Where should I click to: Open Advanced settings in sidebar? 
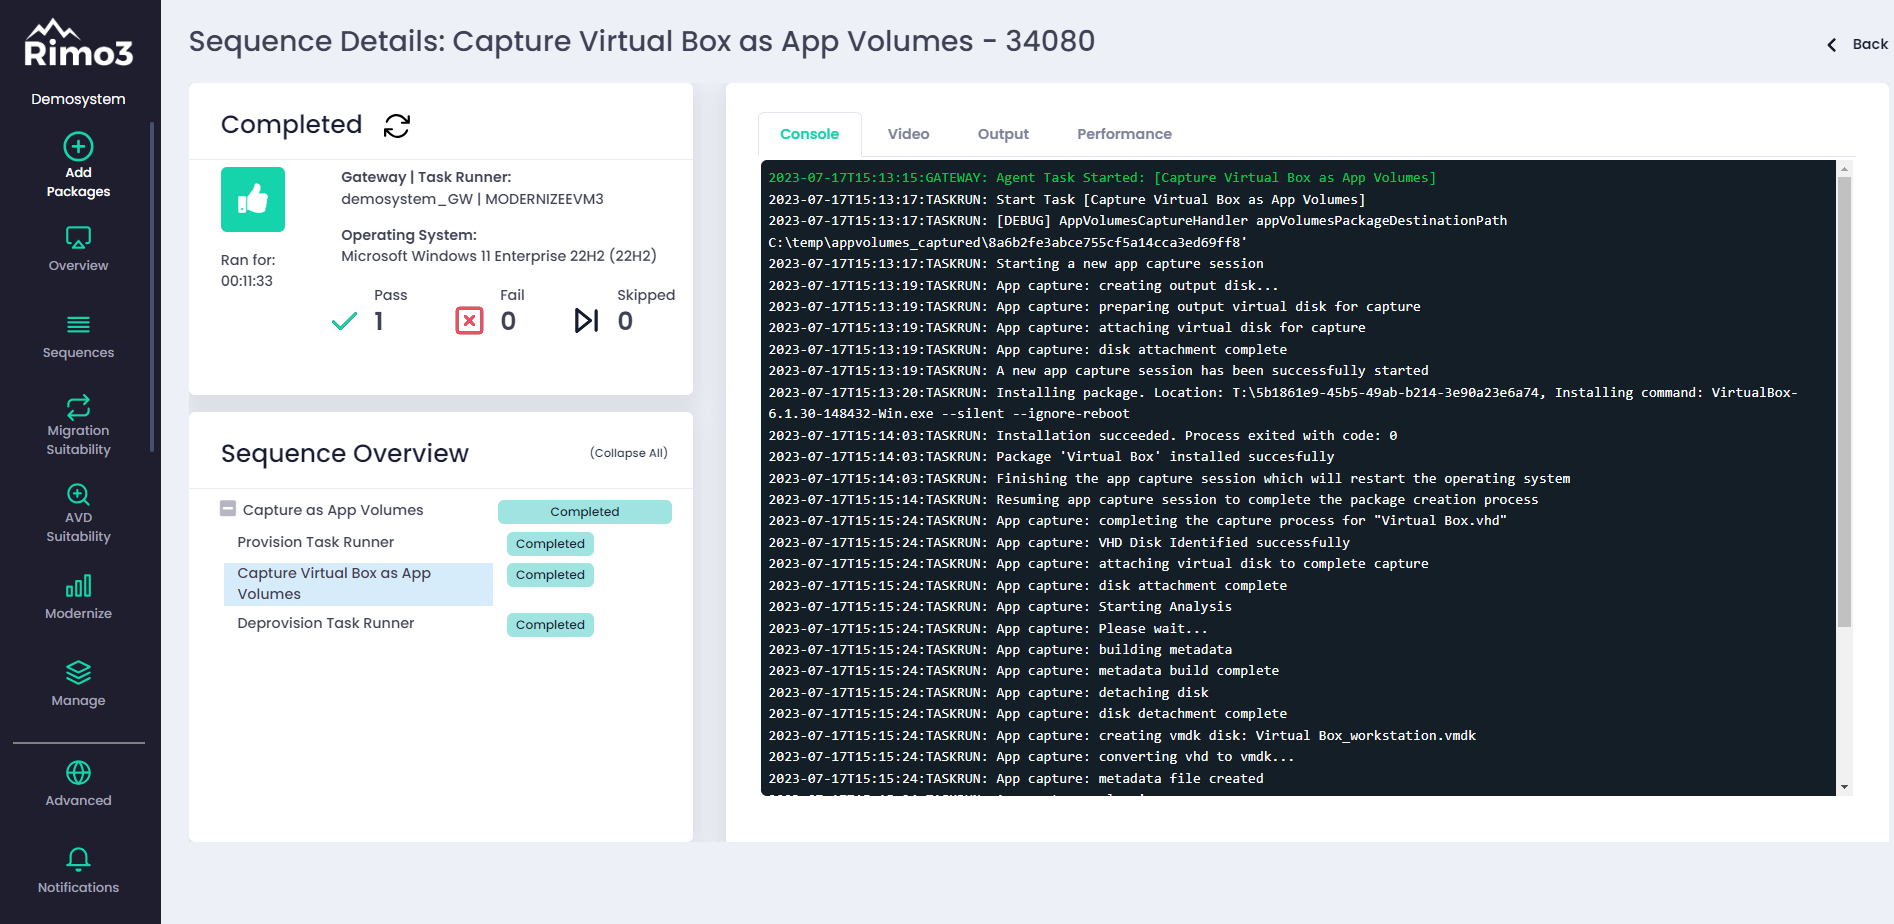[78, 785]
